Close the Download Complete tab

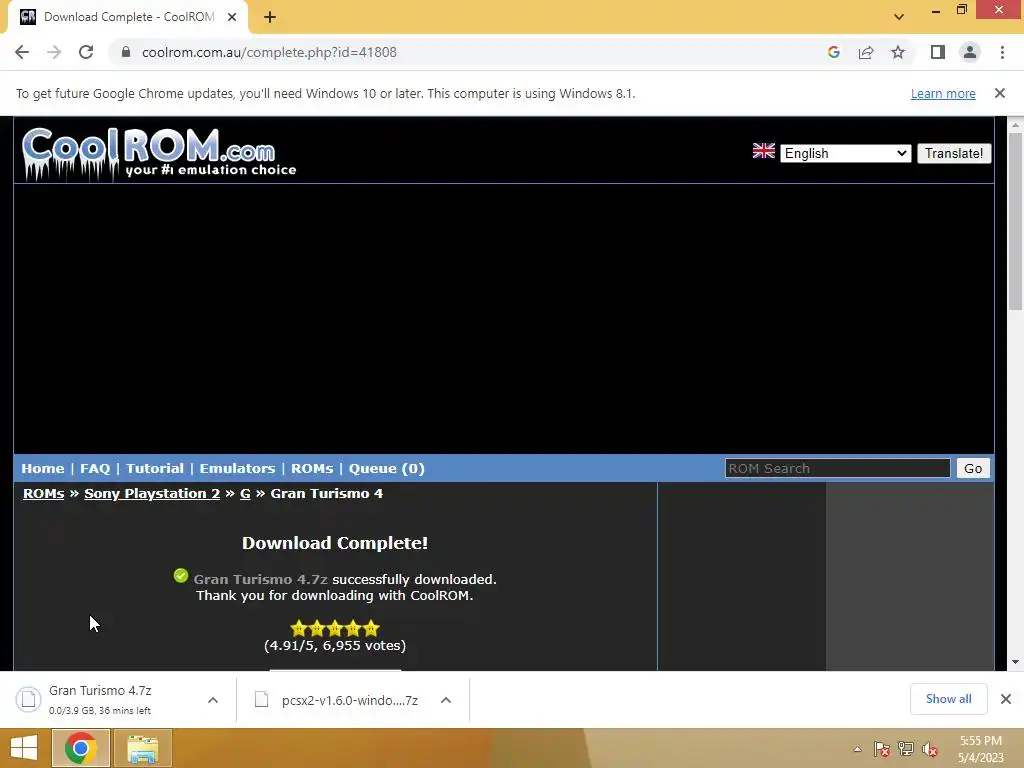232,17
